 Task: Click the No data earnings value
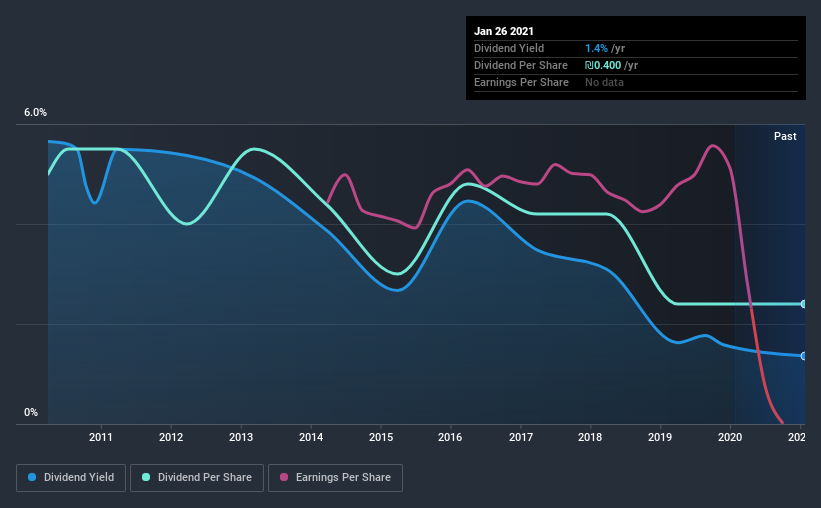(604, 82)
